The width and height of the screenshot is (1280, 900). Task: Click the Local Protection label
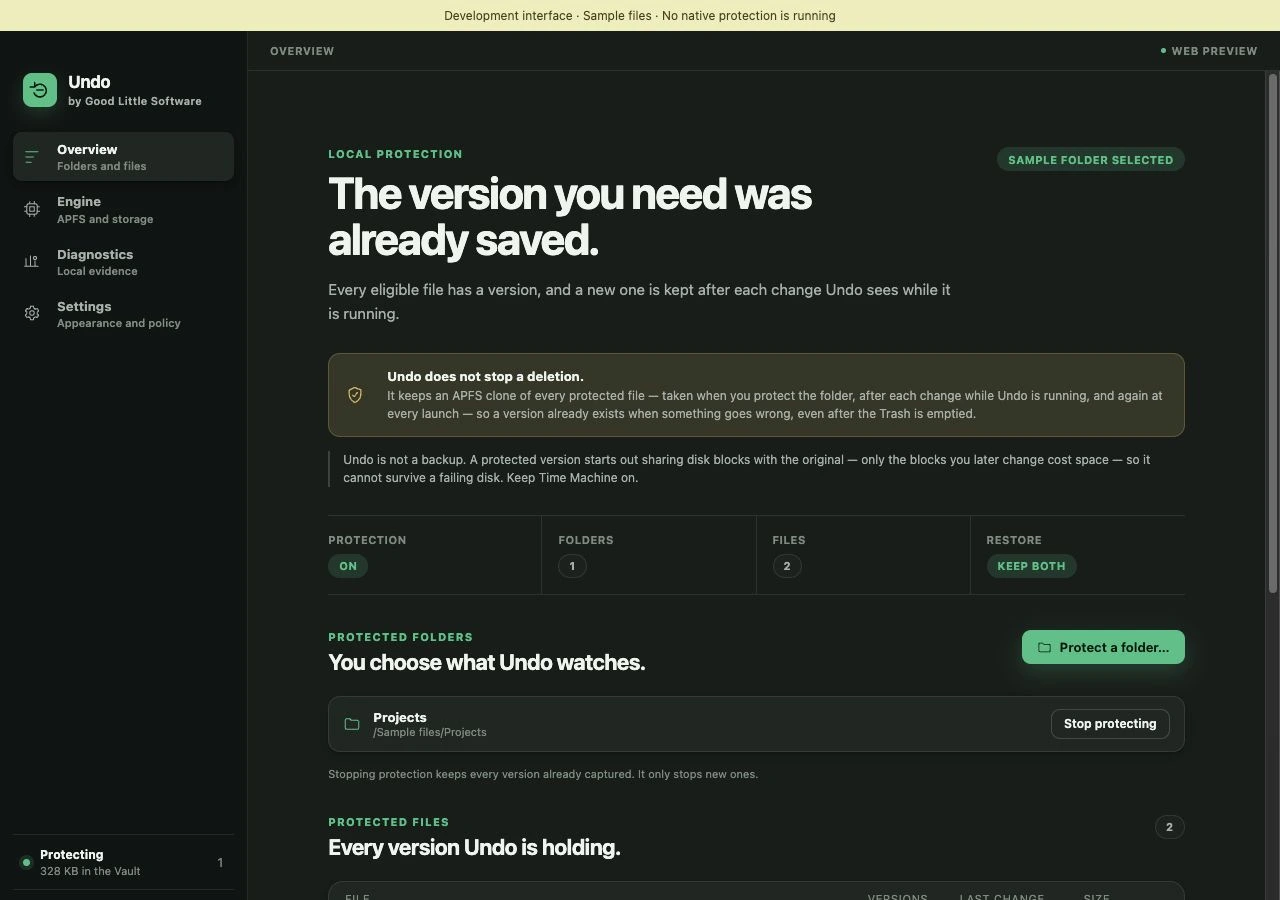pyautogui.click(x=395, y=154)
